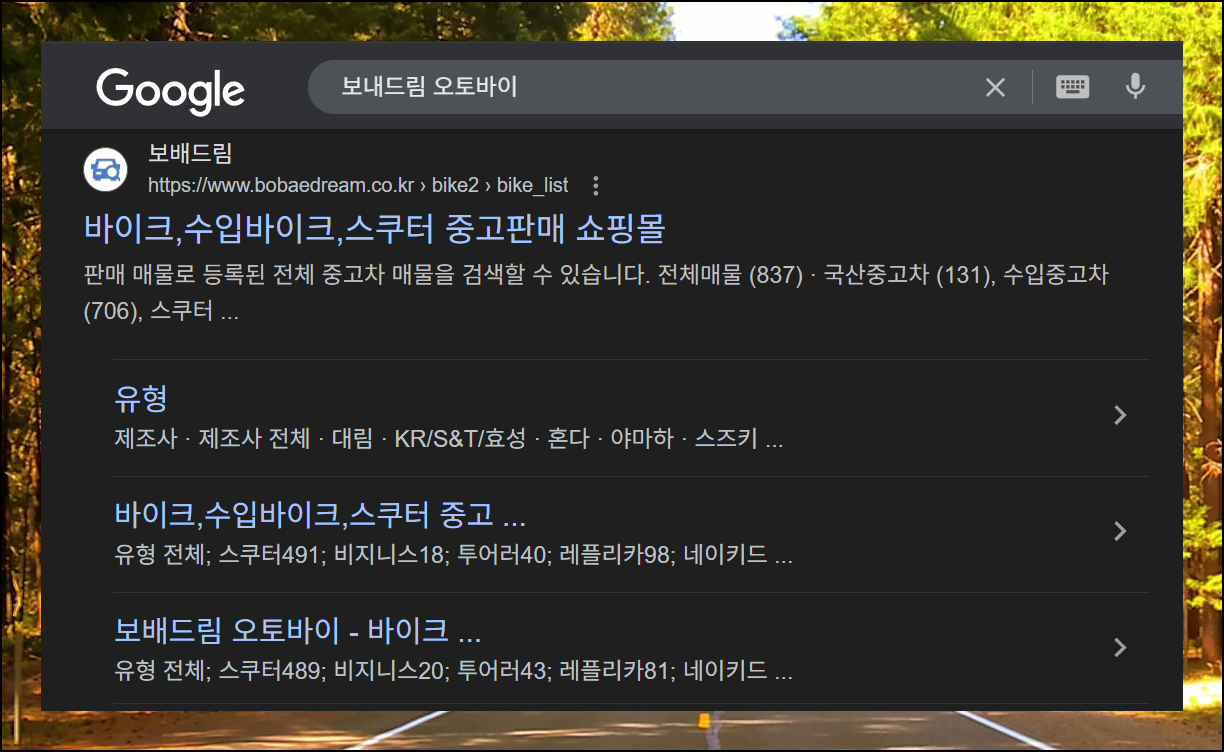The height and width of the screenshot is (752, 1224).
Task: Open the on-screen keyboard input tool
Action: click(x=1073, y=87)
